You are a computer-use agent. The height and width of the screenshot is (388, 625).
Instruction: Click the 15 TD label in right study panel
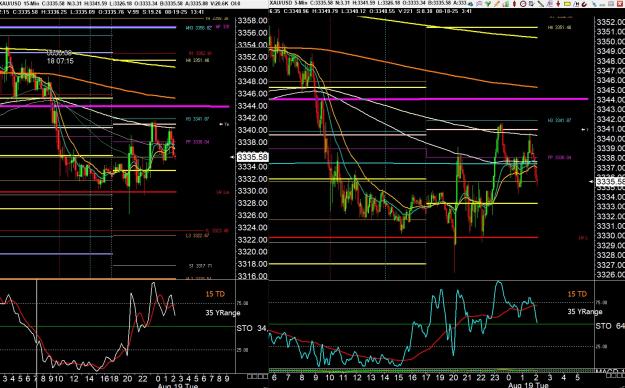tap(577, 294)
